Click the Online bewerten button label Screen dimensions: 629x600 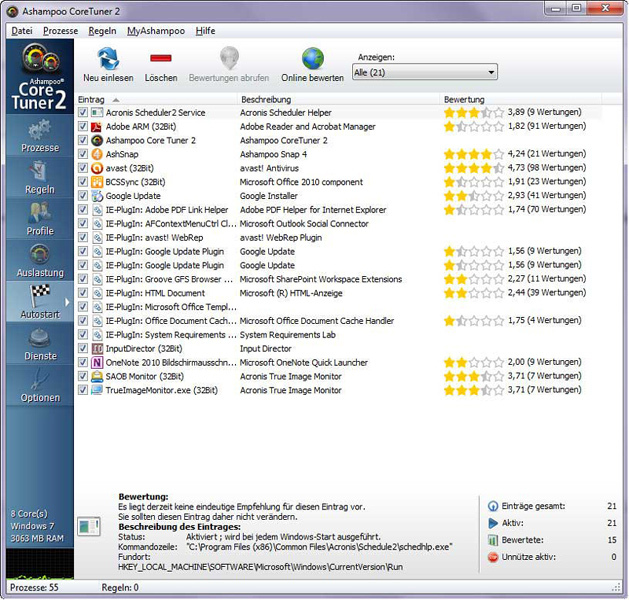(x=312, y=78)
